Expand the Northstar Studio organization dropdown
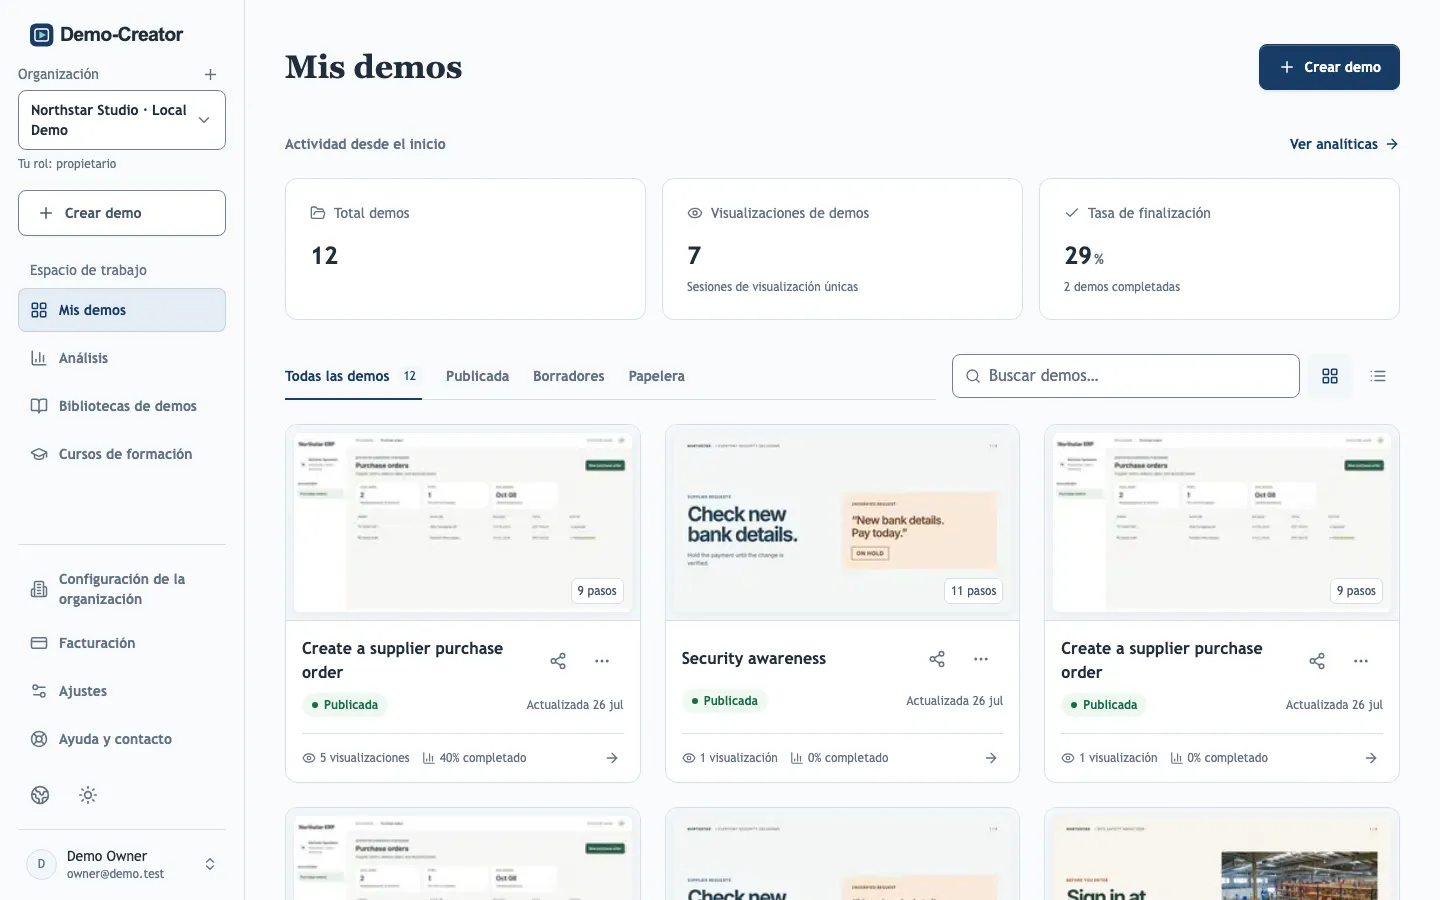Screen dimensions: 1440x900 point(122,120)
